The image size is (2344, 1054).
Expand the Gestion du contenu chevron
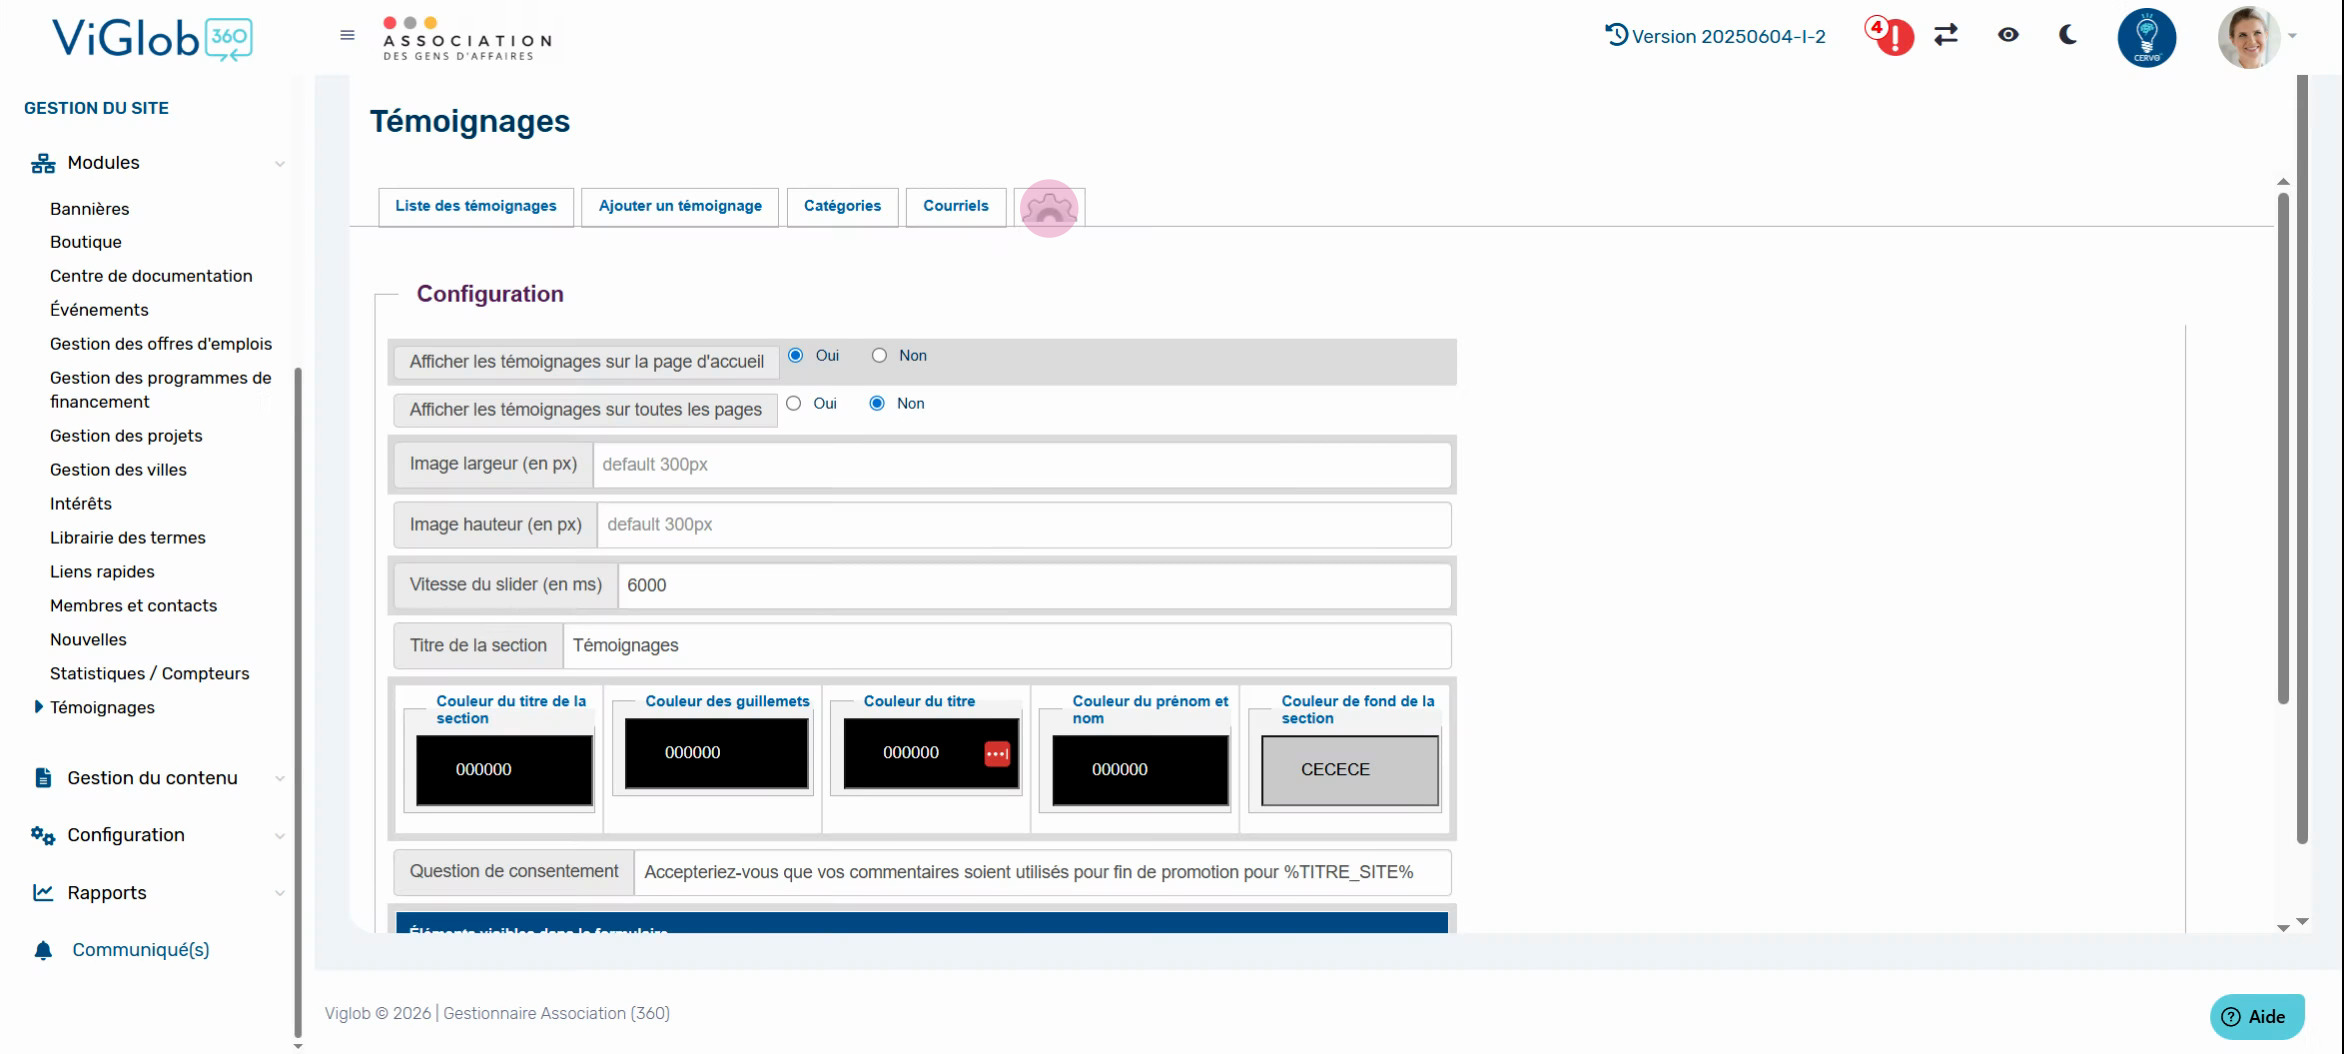pyautogui.click(x=280, y=779)
